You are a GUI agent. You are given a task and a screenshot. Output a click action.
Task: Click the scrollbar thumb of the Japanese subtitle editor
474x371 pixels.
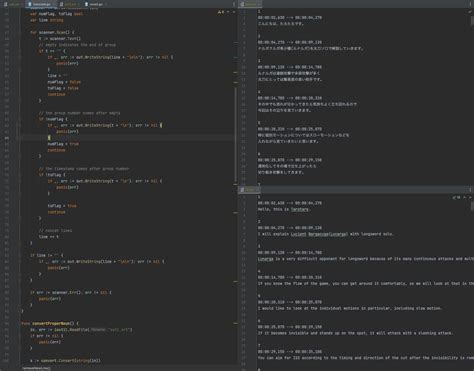pos(472,21)
